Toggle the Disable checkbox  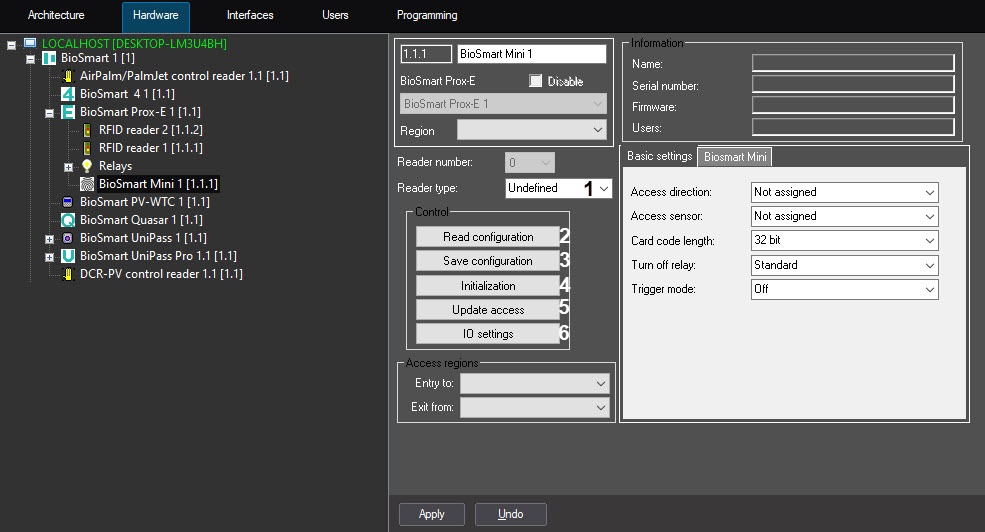535,81
